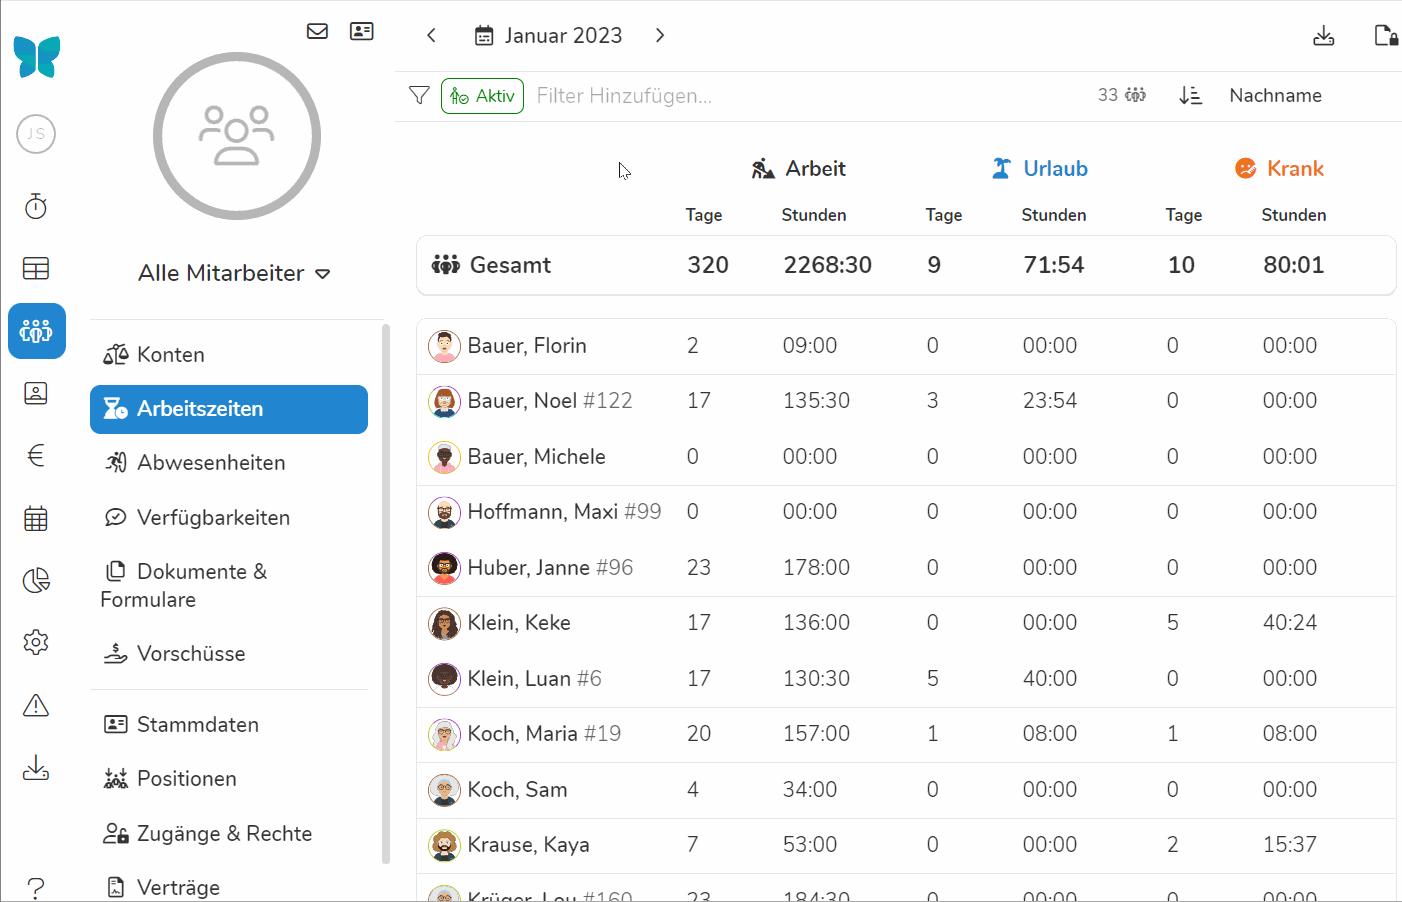Open the stopwatch time tracking icon
1402x902 pixels.
click(x=36, y=206)
